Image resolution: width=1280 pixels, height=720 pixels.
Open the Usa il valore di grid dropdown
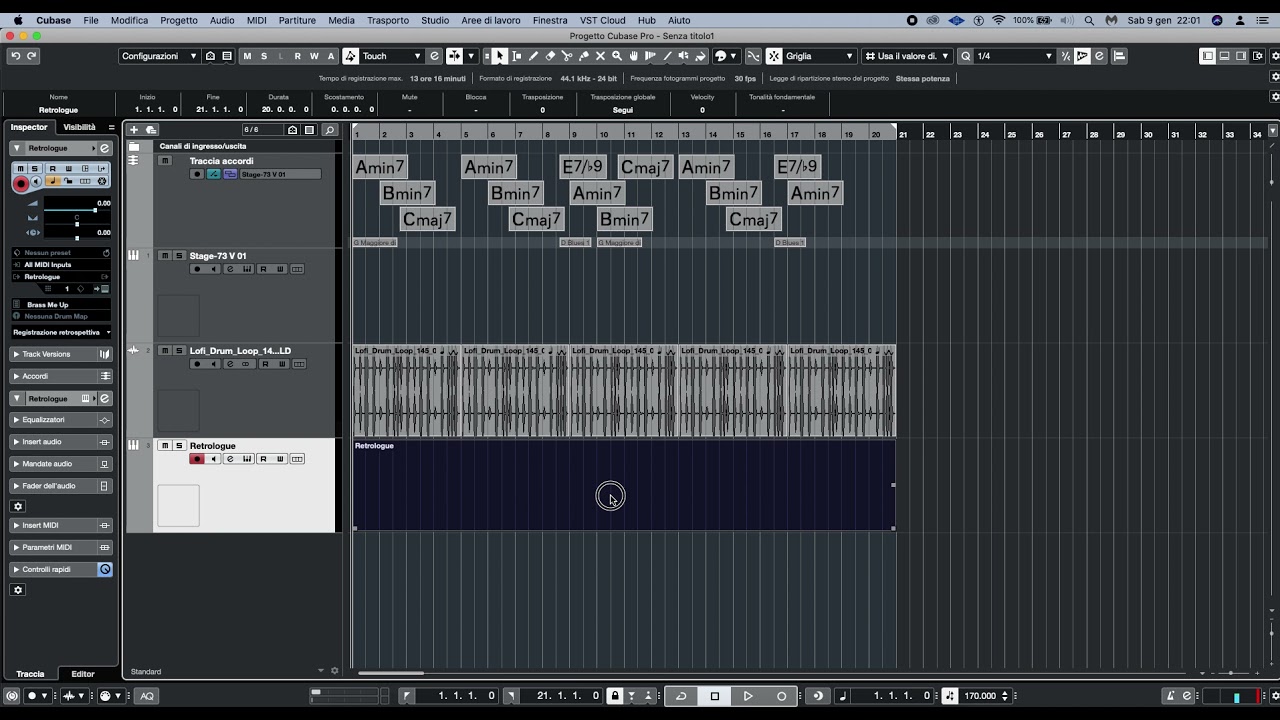coord(908,56)
